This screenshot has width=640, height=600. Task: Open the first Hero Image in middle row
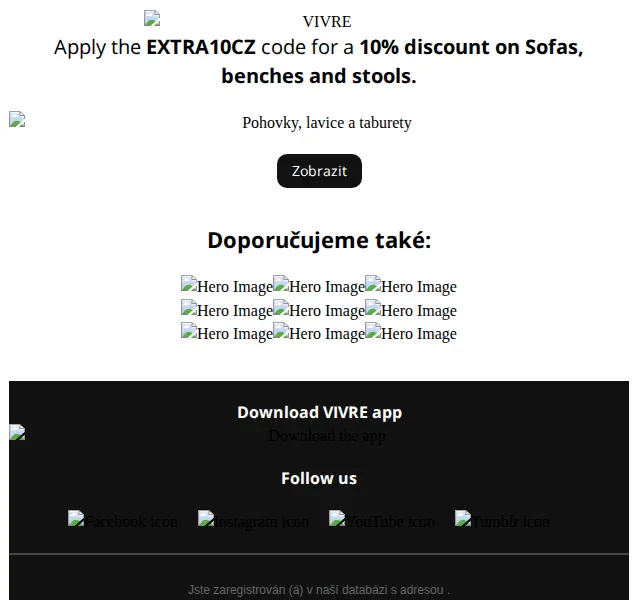pyautogui.click(x=227, y=310)
